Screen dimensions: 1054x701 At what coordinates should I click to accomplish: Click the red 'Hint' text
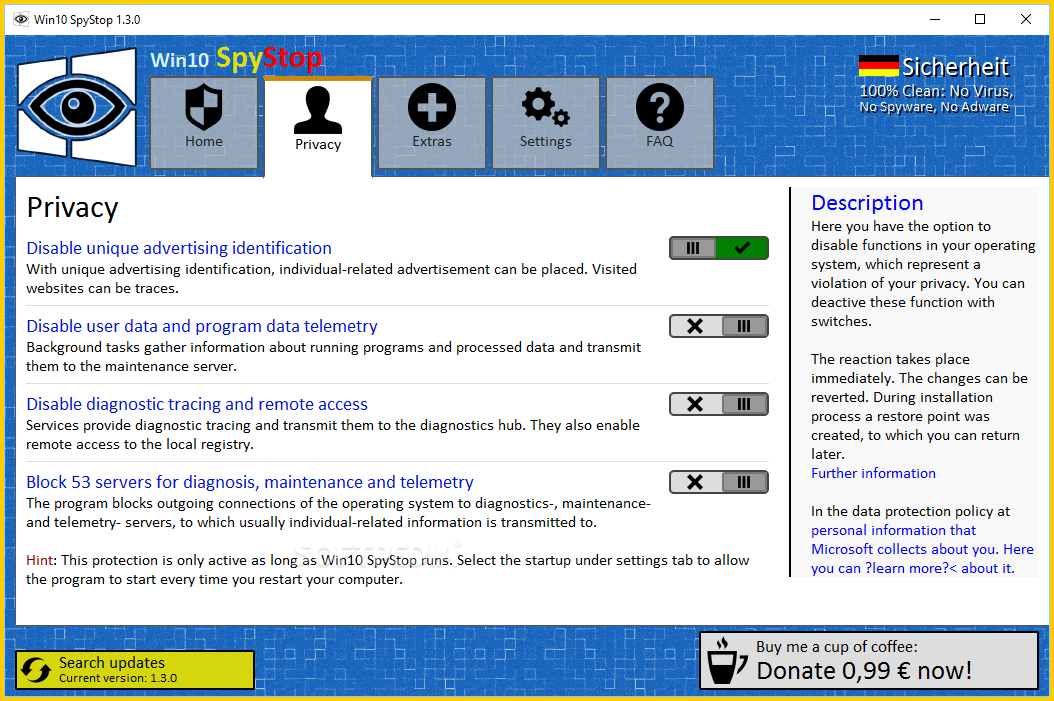pos(40,561)
